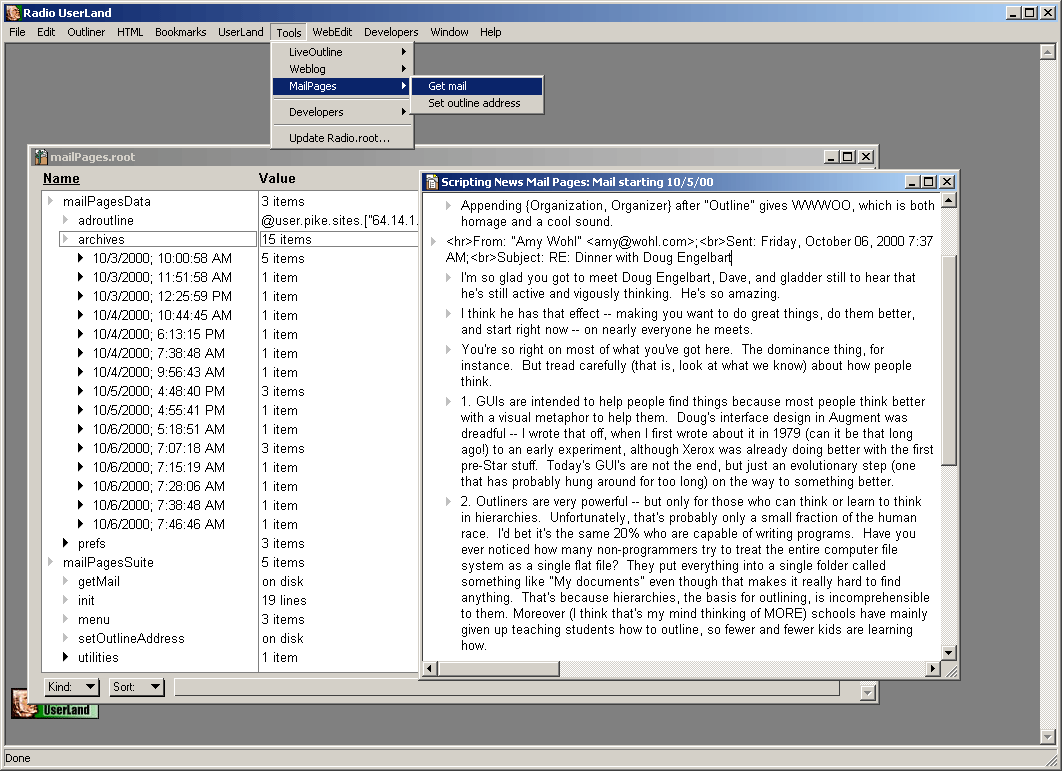Click Update Radio.root menu entry
Viewport: 1062px width, 771px height.
tap(339, 138)
